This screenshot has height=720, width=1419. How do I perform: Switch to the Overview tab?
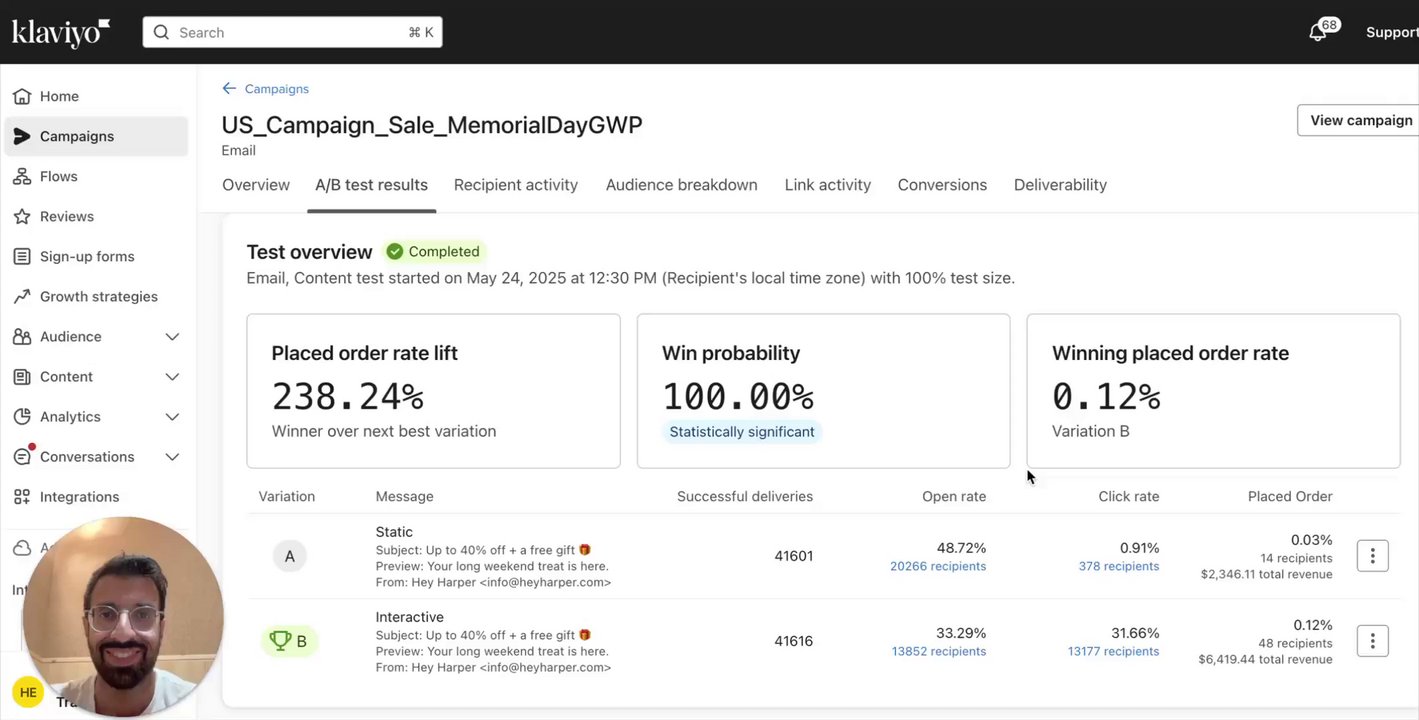pyautogui.click(x=256, y=185)
